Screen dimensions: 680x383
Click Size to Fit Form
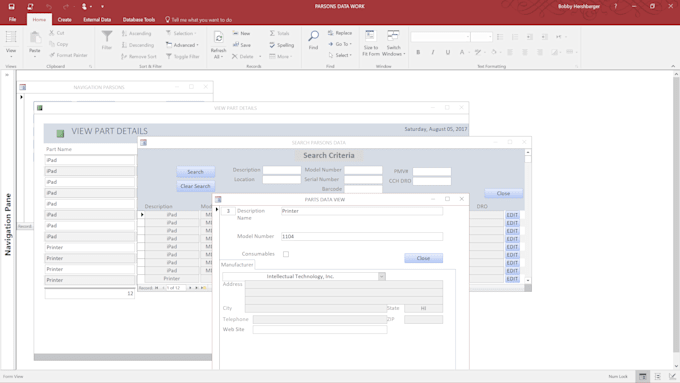(371, 43)
